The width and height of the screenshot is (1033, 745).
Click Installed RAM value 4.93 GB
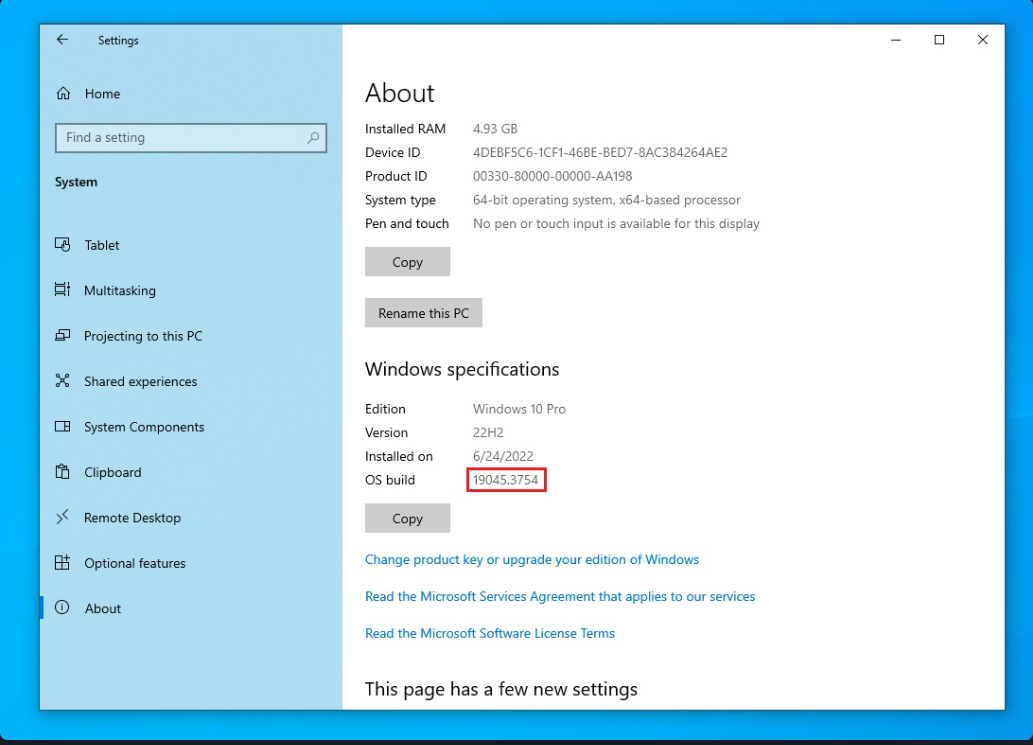[x=495, y=128]
